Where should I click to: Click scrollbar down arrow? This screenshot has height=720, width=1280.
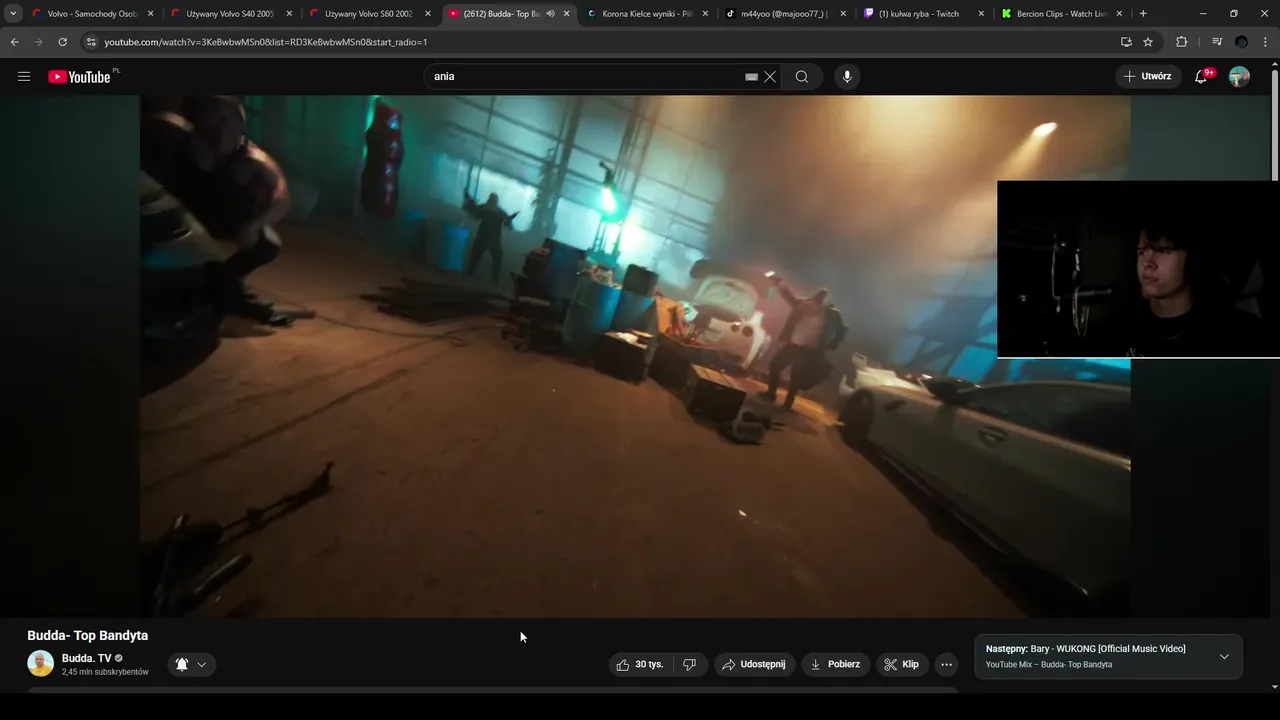tap(1274, 687)
